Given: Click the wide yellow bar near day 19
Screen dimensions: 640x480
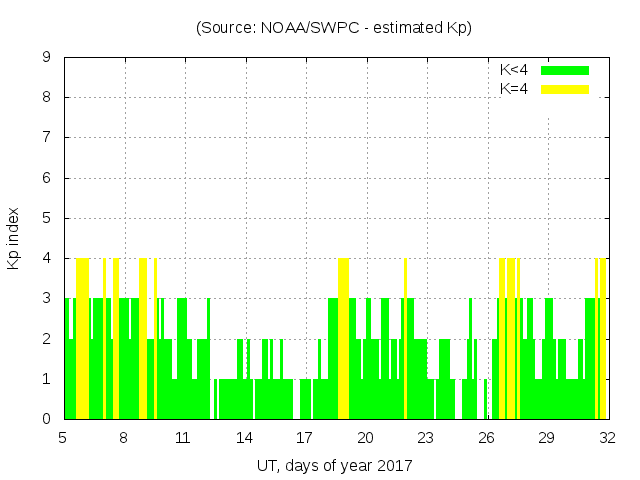Looking at the screenshot, I should coord(343,340).
